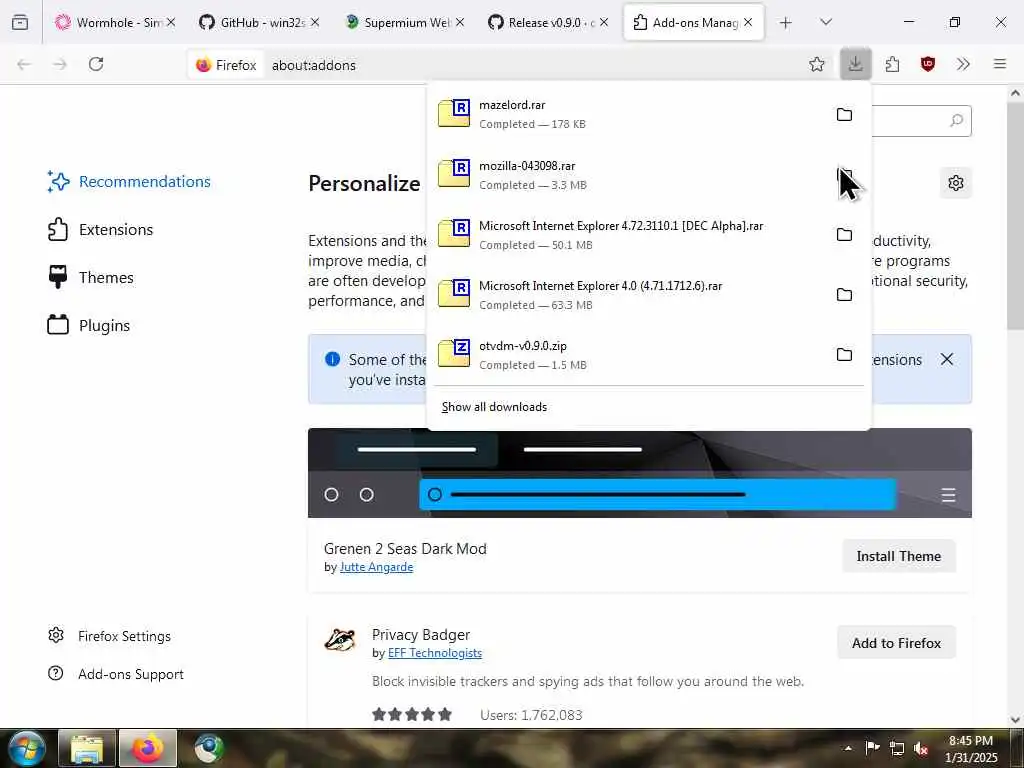Open the add-ons tools gear menu
The height and width of the screenshot is (768, 1024).
tap(955, 183)
